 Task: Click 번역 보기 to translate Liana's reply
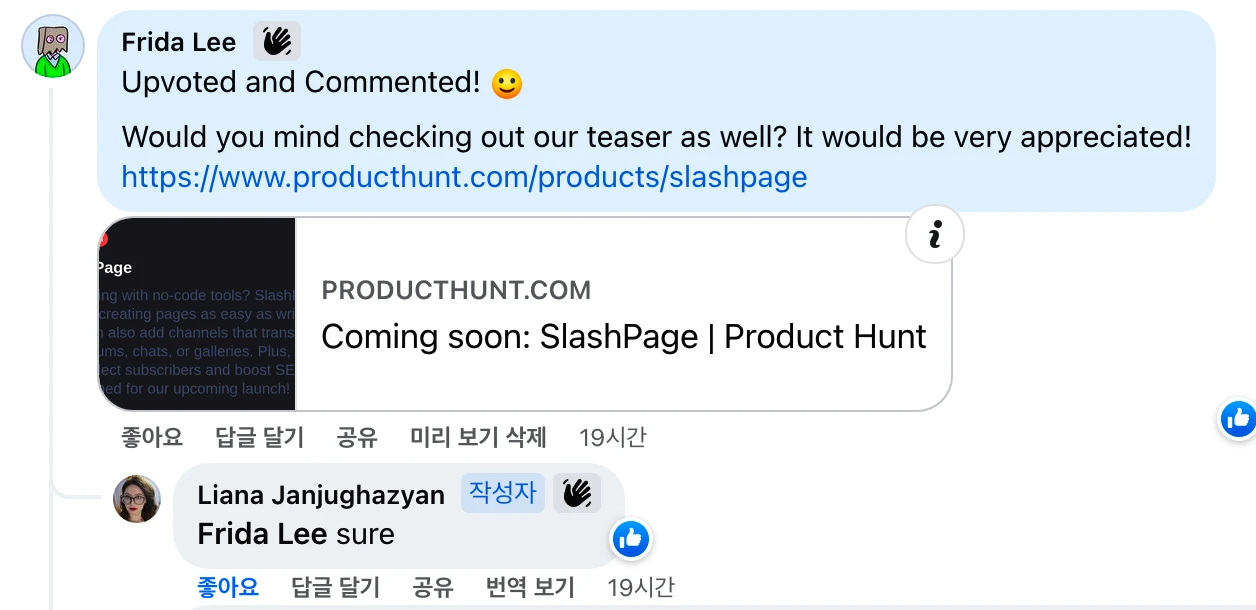[530, 587]
